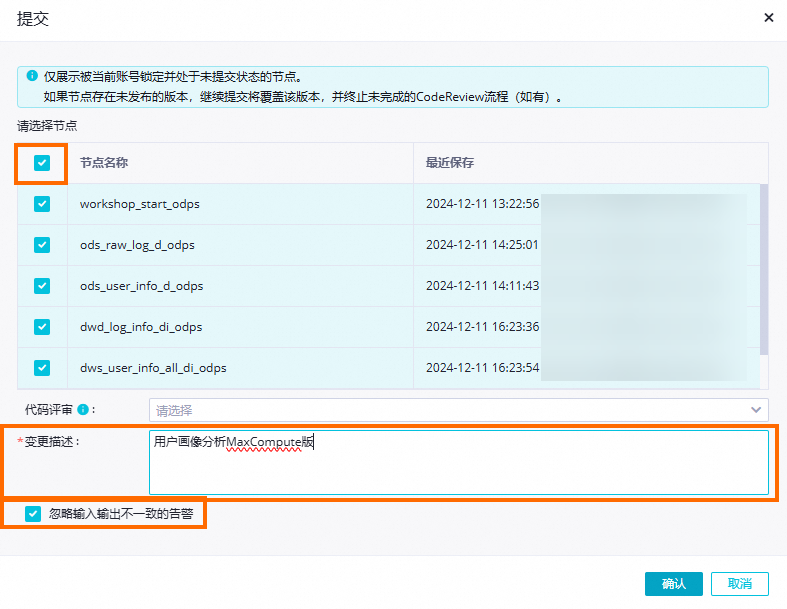Viewport: 787px width, 609px height.
Task: Click the 代码评审 info icon
Action: click(x=83, y=410)
